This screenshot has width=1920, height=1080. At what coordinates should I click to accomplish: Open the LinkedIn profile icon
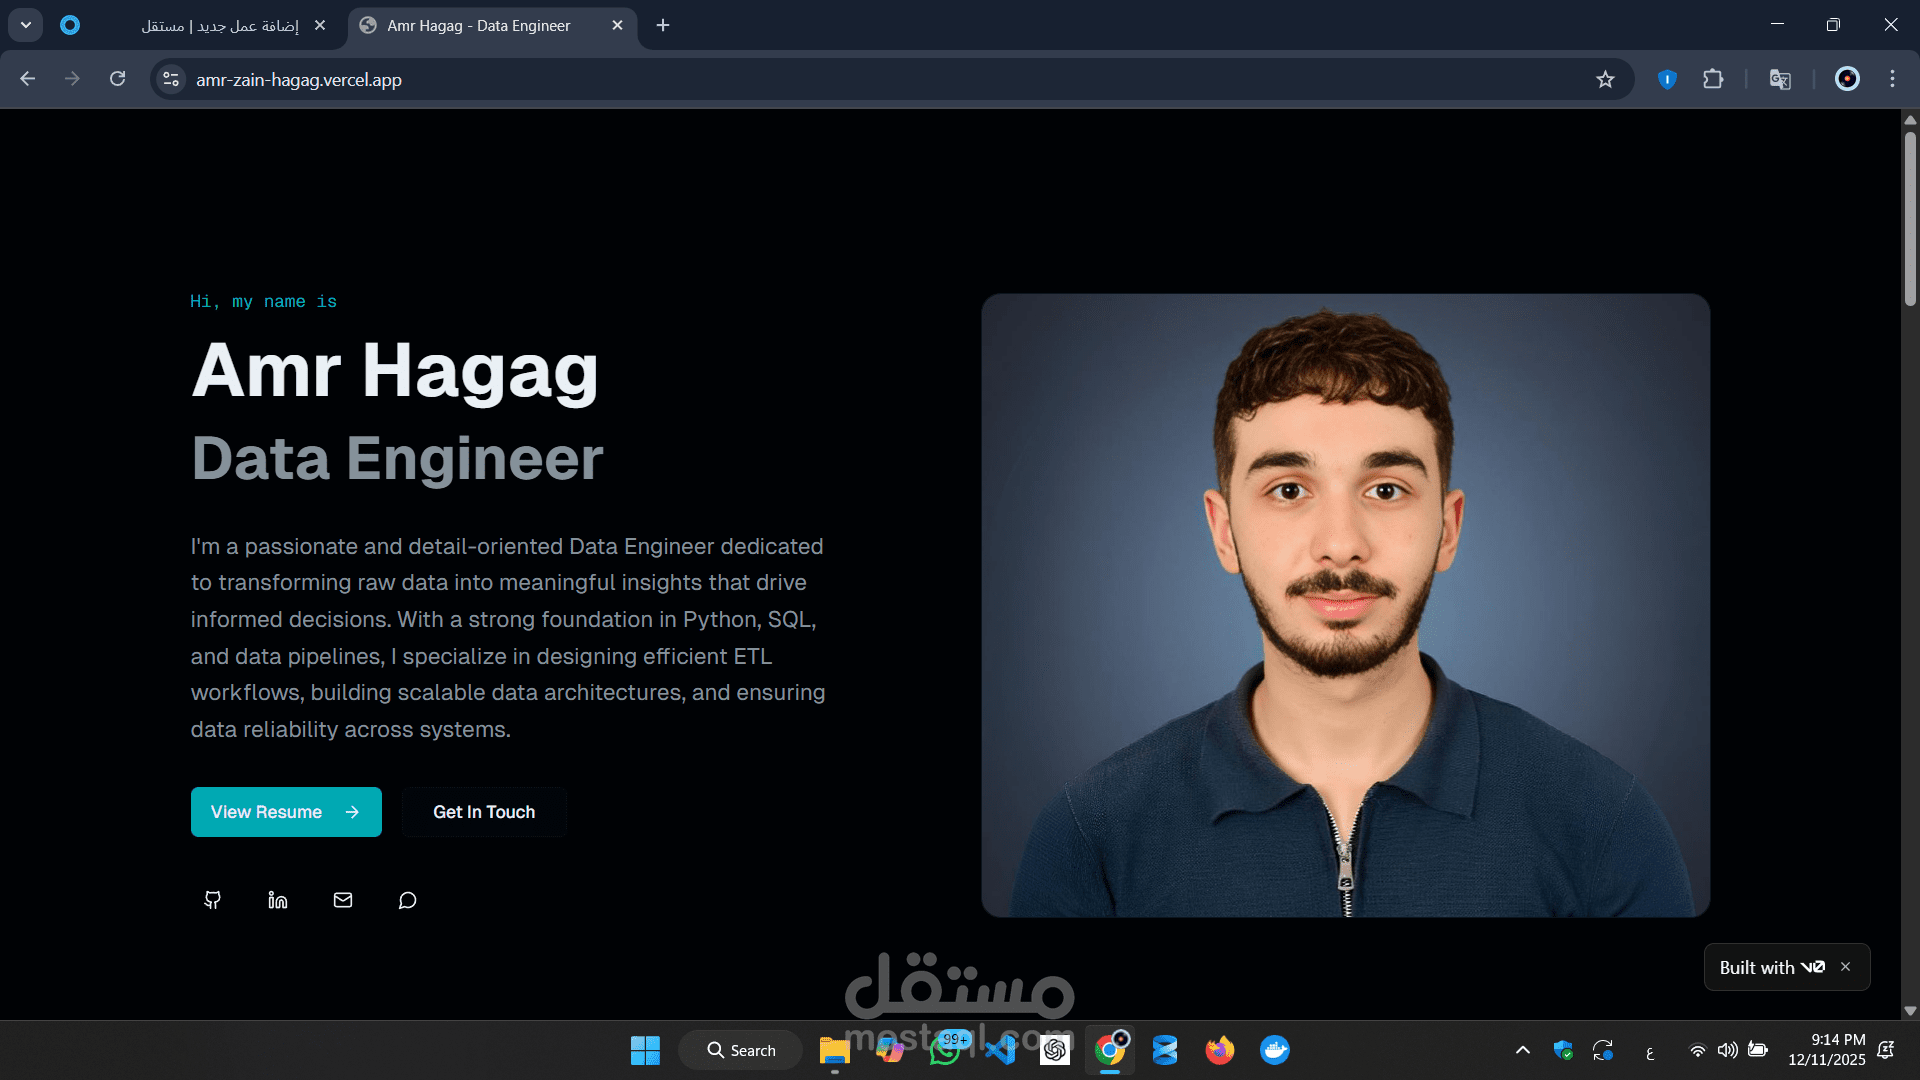click(278, 900)
